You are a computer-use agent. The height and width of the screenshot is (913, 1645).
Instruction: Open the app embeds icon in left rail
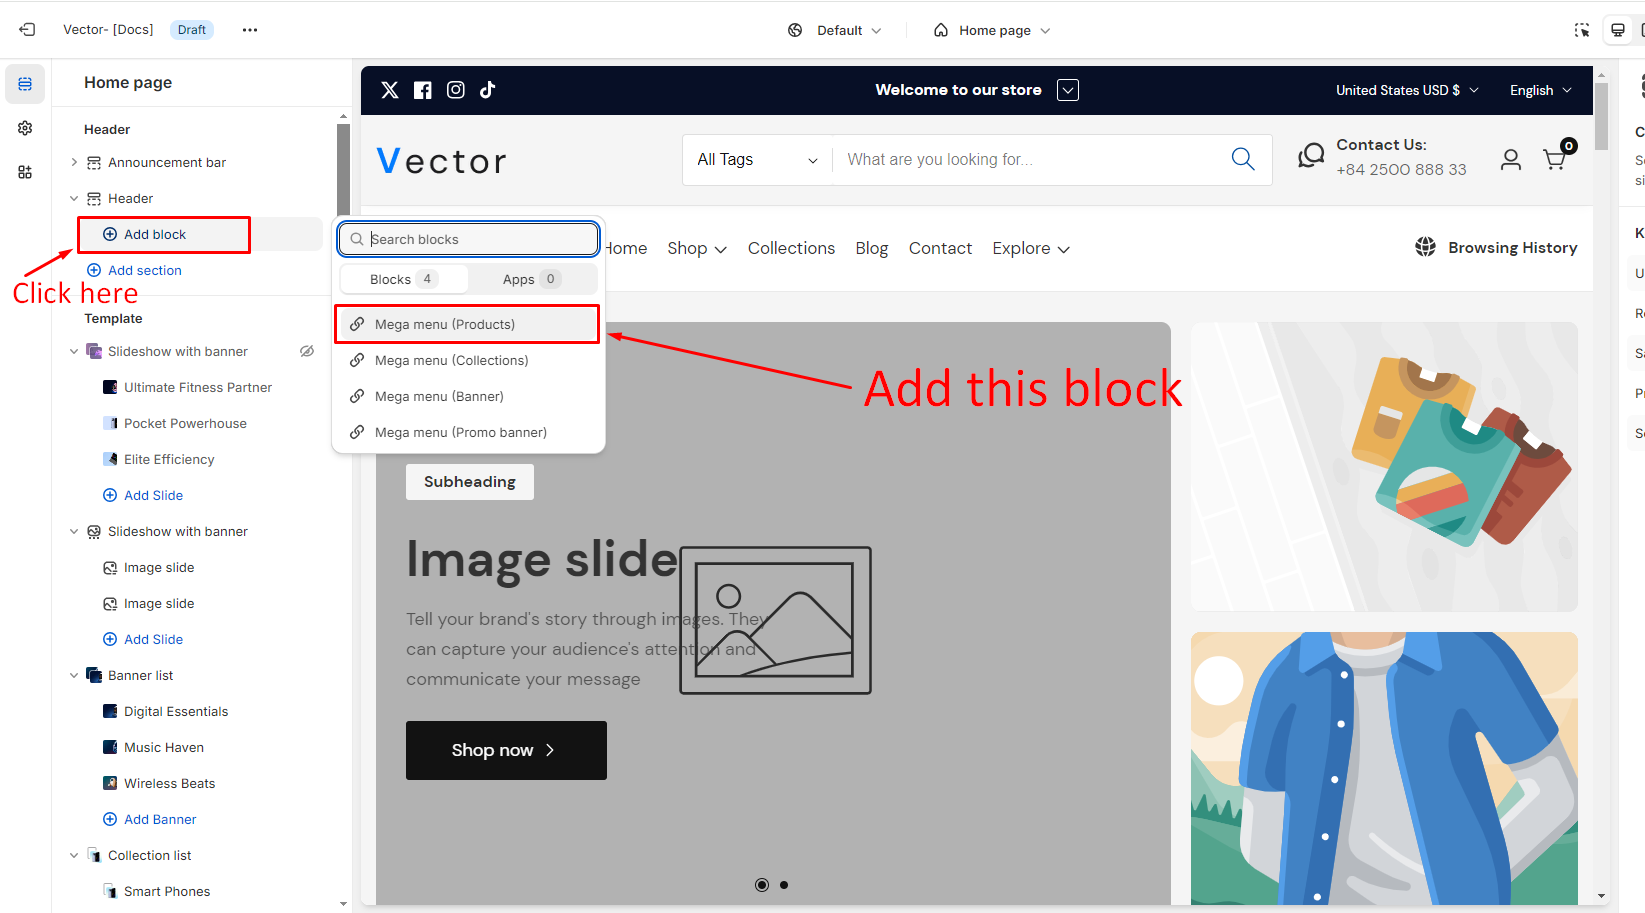pos(25,172)
